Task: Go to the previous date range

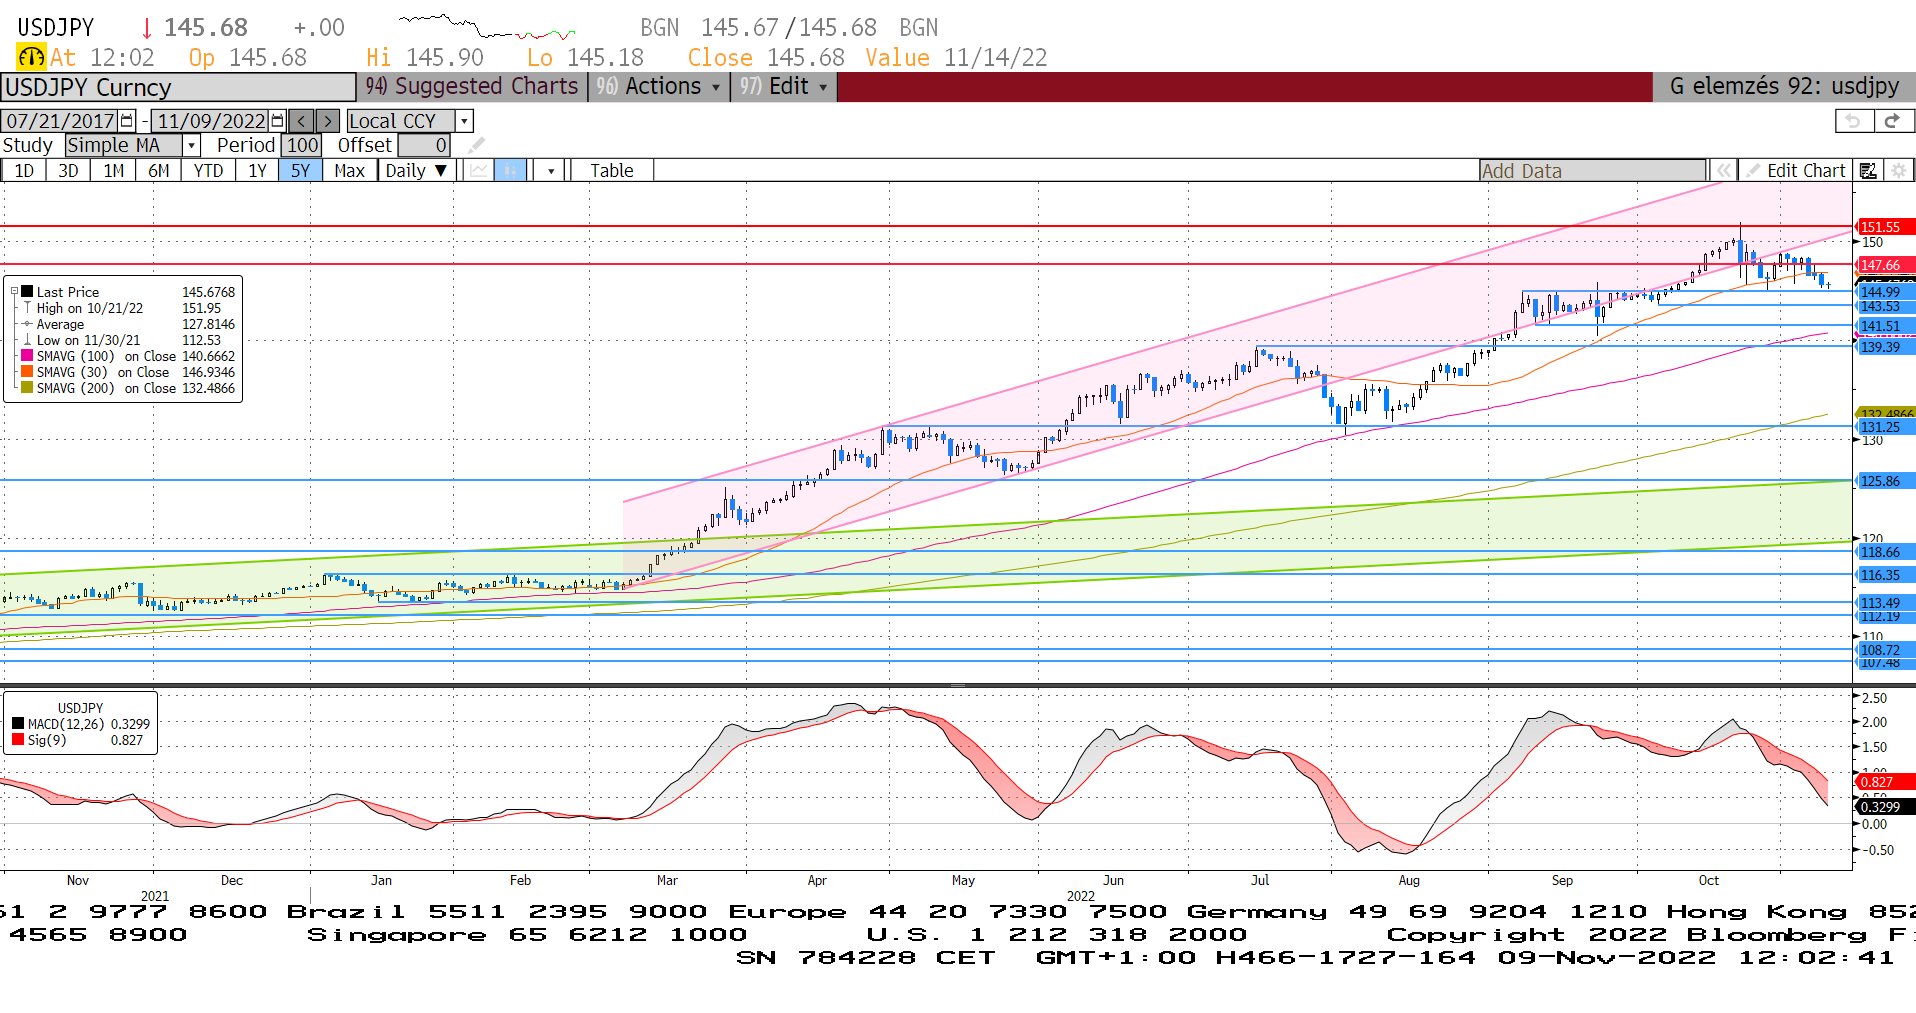Action: pyautogui.click(x=302, y=121)
